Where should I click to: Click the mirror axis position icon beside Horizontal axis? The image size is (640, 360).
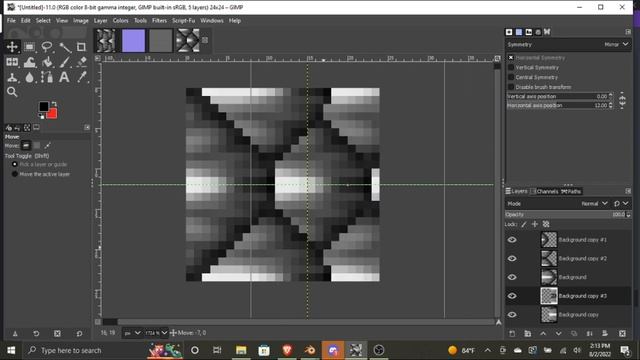pos(622,105)
